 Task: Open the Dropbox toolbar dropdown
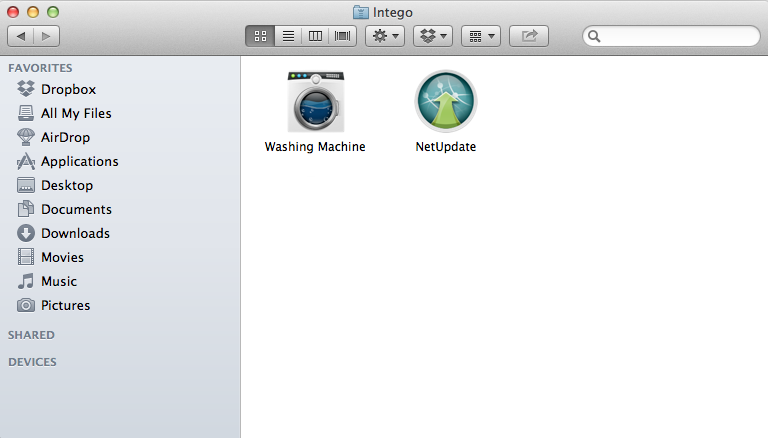point(433,36)
